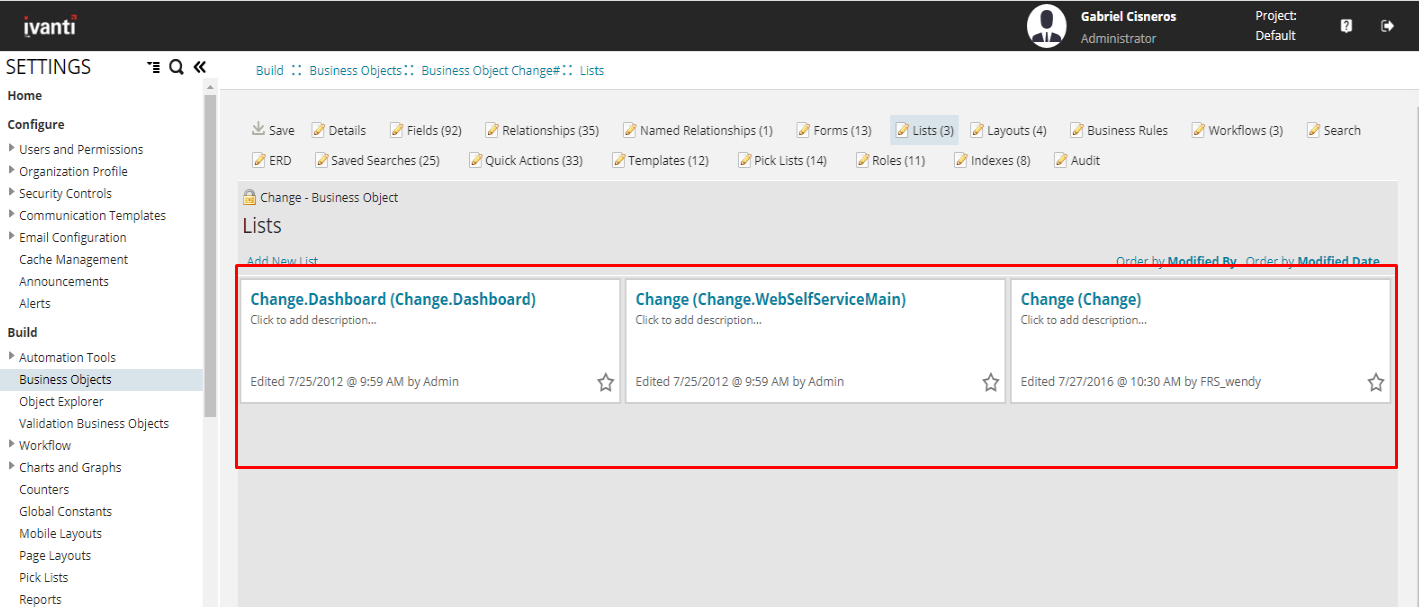Click the user avatar picture

[x=1046, y=26]
